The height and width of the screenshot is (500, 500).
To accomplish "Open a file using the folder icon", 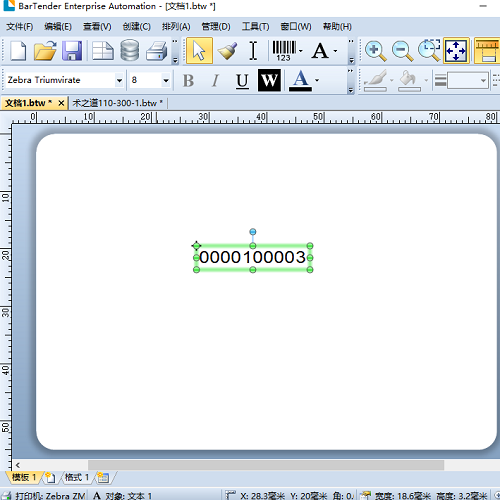I will pos(45,51).
